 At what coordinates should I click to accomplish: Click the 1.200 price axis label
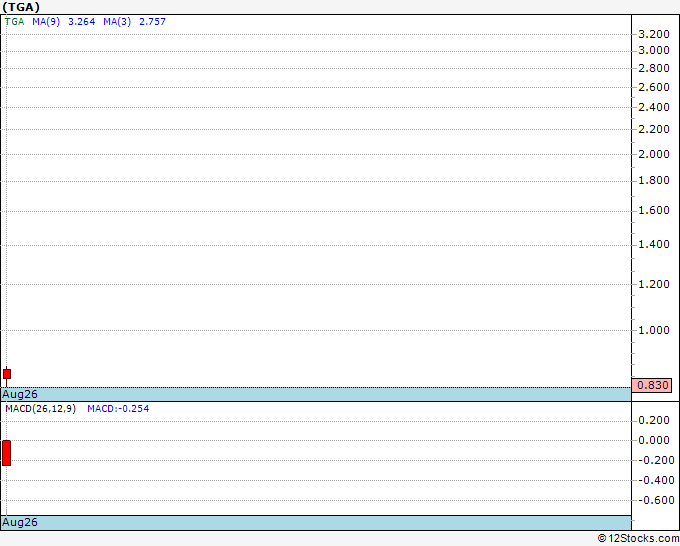coord(654,284)
